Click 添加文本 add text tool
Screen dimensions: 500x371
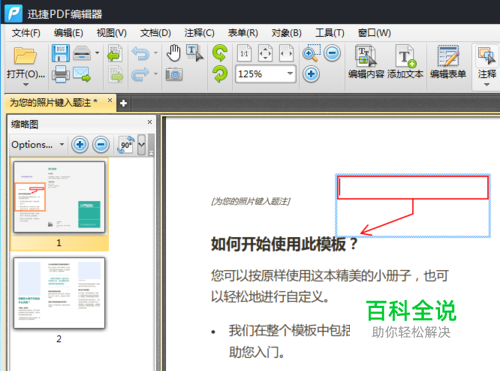tap(405, 62)
